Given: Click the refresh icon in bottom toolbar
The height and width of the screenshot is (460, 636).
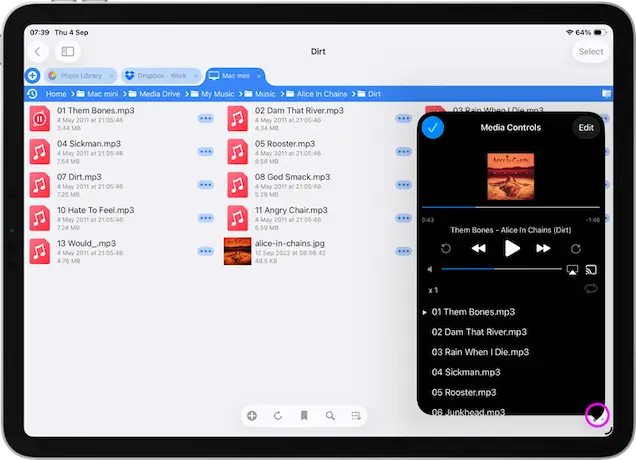Looking at the screenshot, I should coord(278,415).
